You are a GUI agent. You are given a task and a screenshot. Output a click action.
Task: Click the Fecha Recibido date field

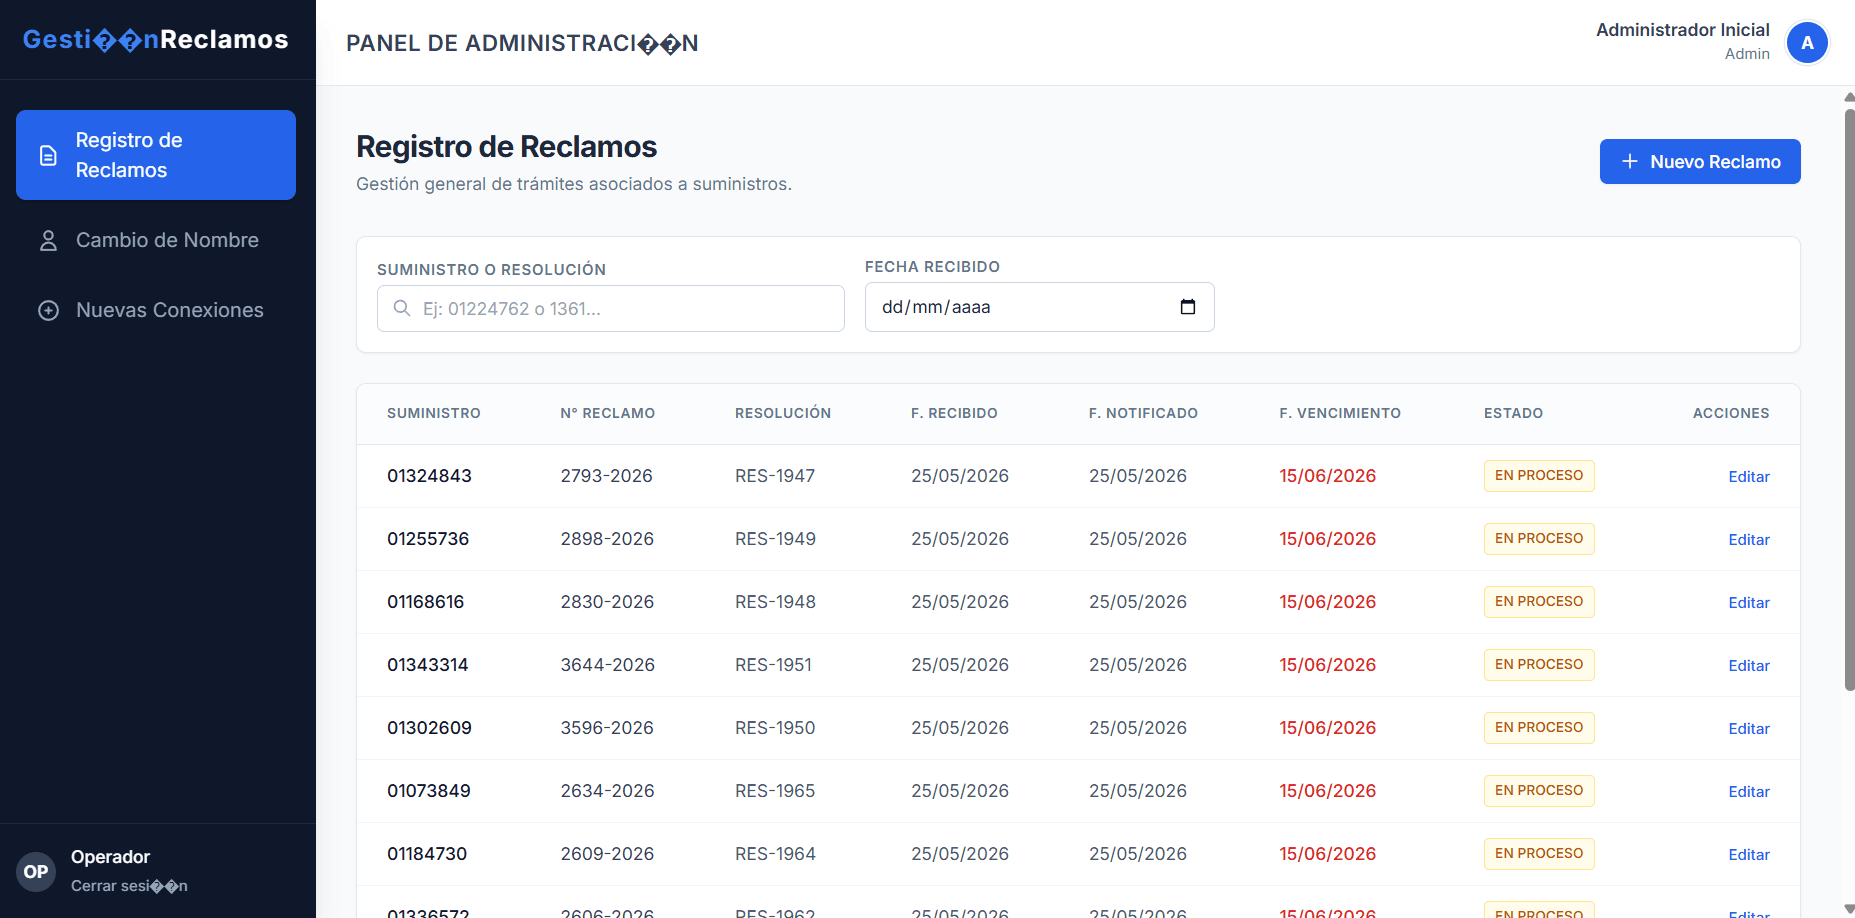(1040, 307)
